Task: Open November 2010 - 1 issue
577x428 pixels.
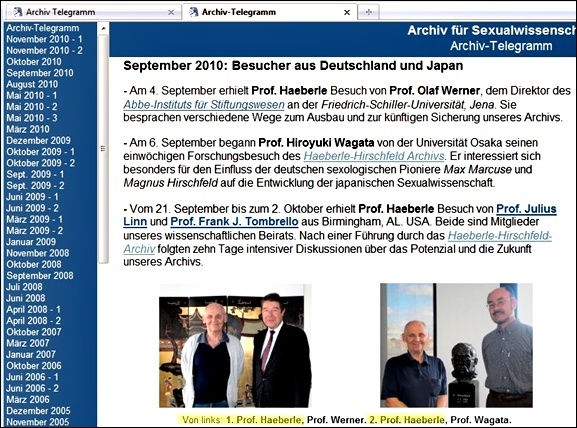Action: (x=44, y=39)
